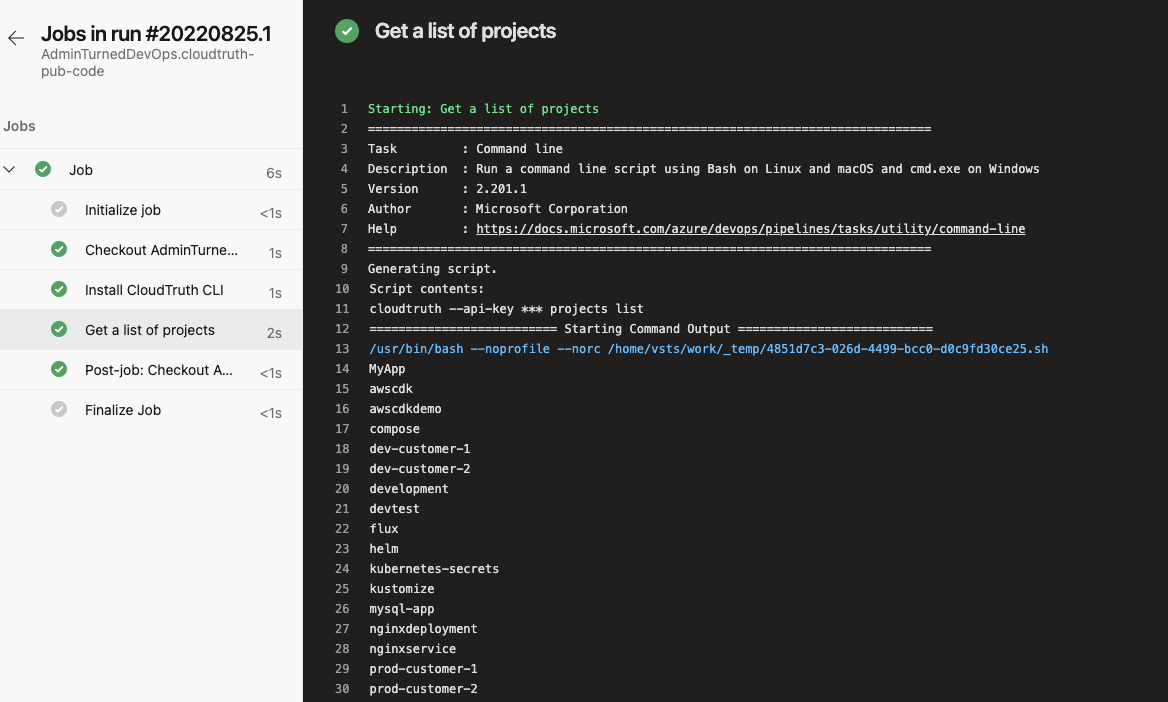Click the nginxdeployment output line

coord(423,629)
